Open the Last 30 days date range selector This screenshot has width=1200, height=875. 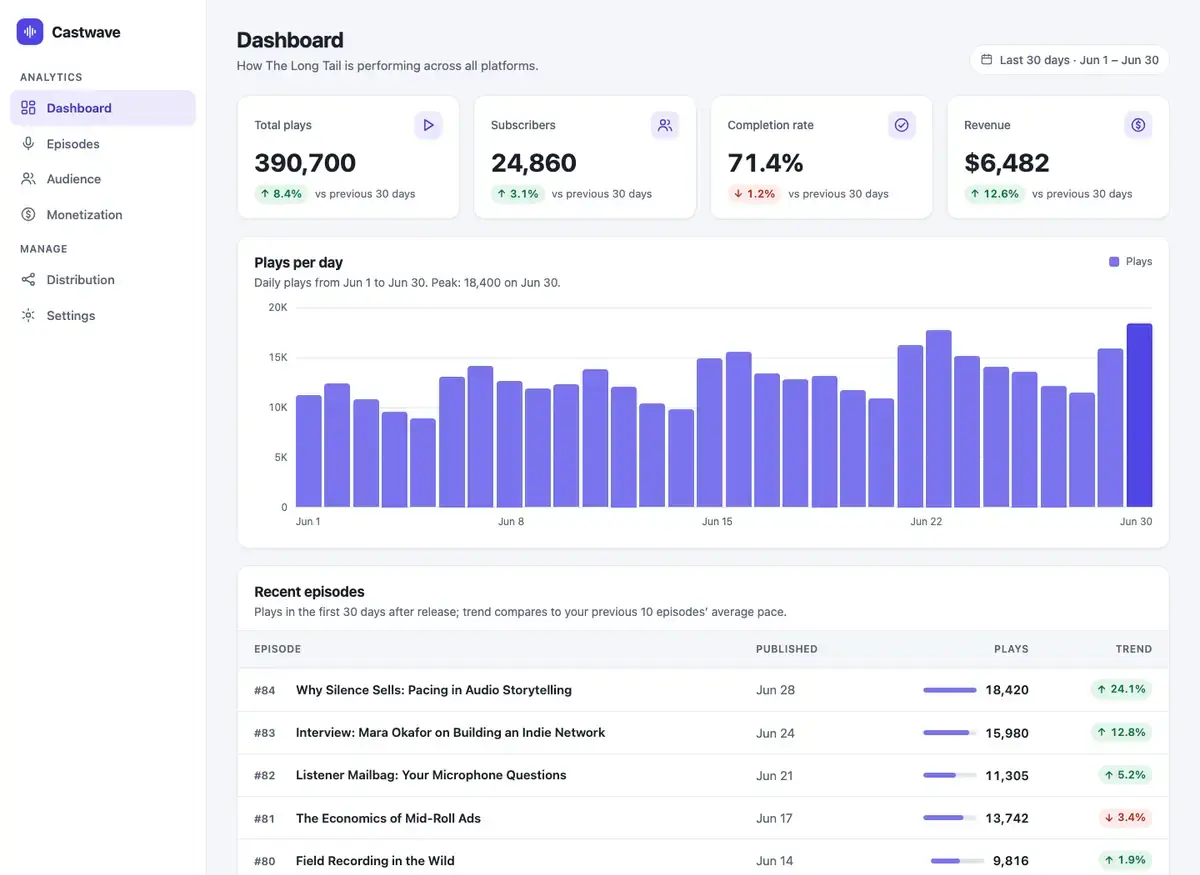click(1069, 60)
